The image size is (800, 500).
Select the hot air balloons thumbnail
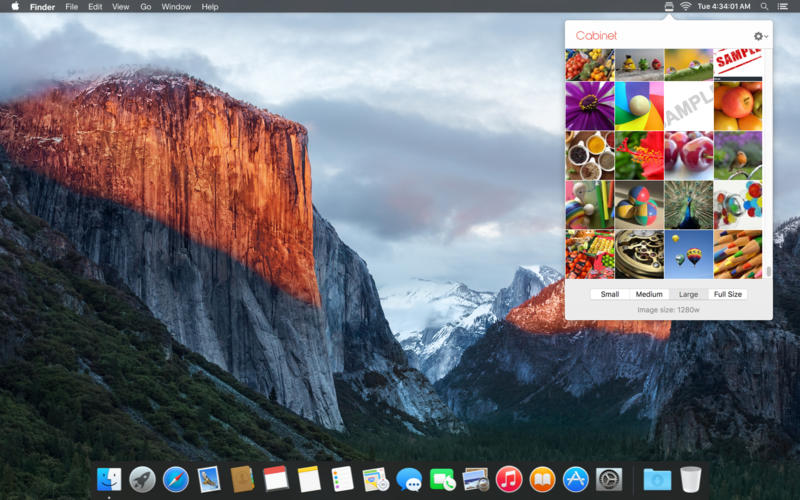(x=688, y=254)
